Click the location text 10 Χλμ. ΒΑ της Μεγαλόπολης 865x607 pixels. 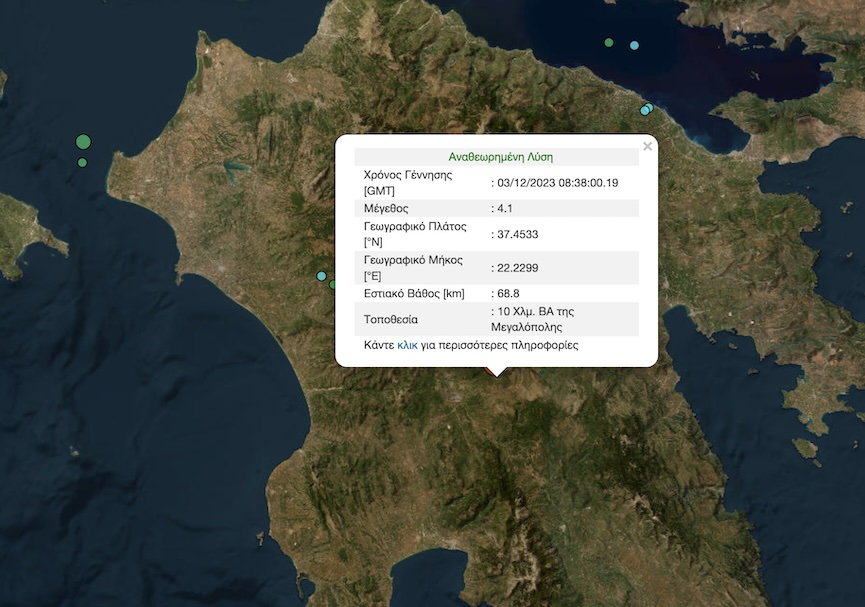coord(532,319)
